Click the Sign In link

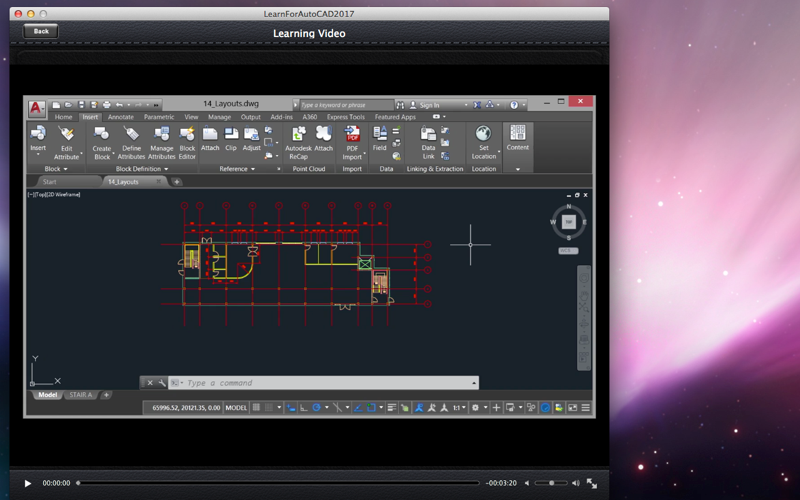pyautogui.click(x=429, y=105)
